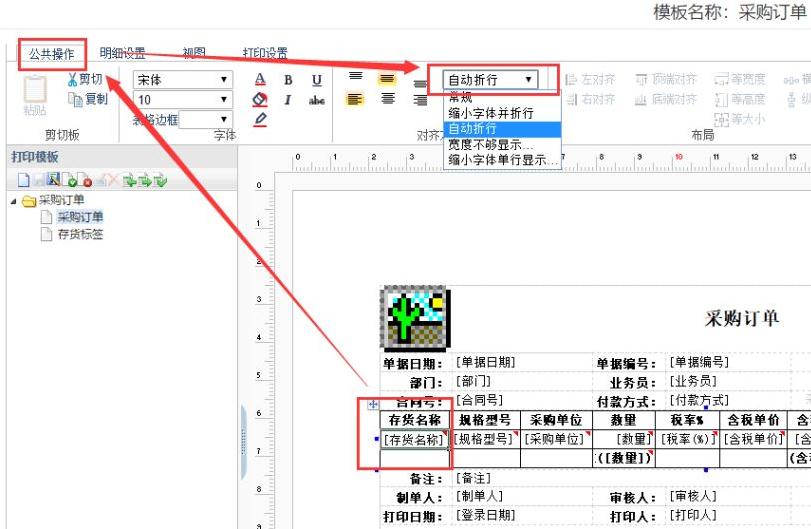The width and height of the screenshot is (811, 529).
Task: Select the cactus logo image on the template
Action: 414,319
